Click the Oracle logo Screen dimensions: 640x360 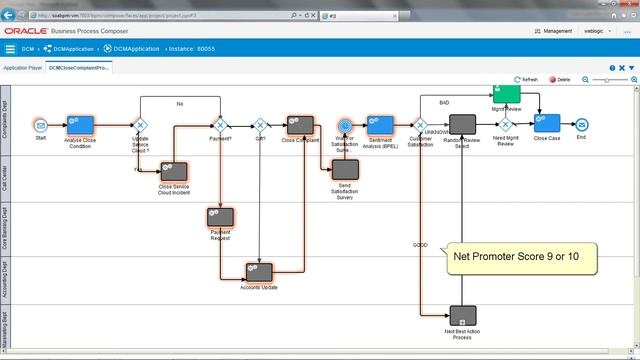coord(26,31)
